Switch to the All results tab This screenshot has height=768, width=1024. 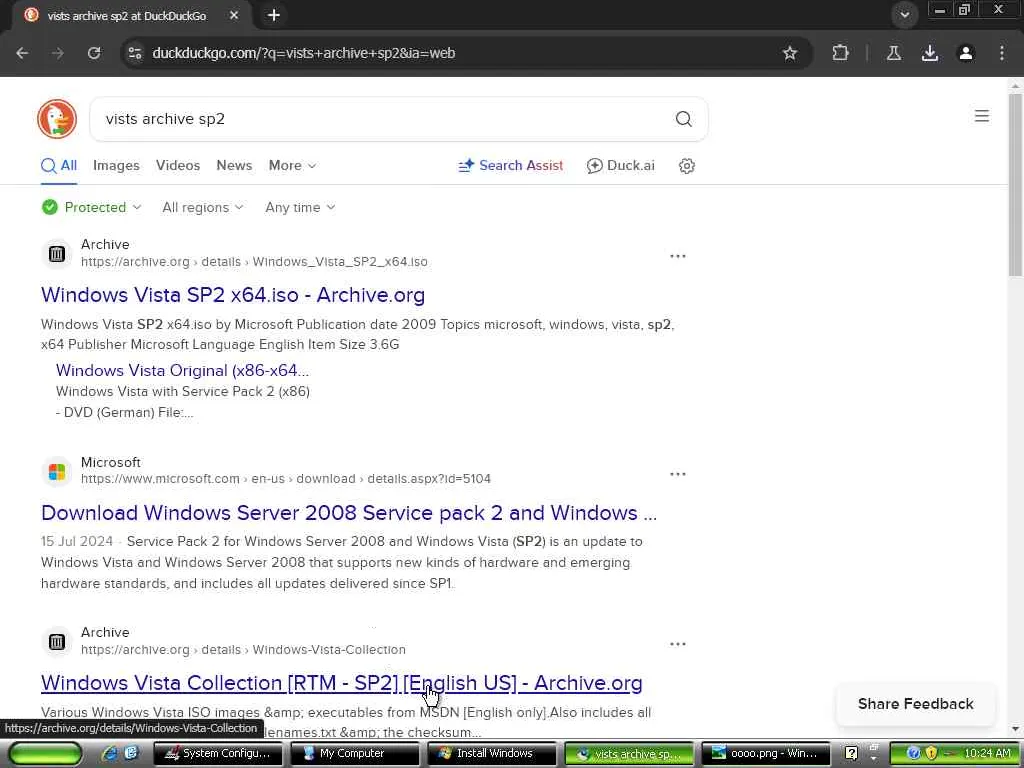coord(59,166)
